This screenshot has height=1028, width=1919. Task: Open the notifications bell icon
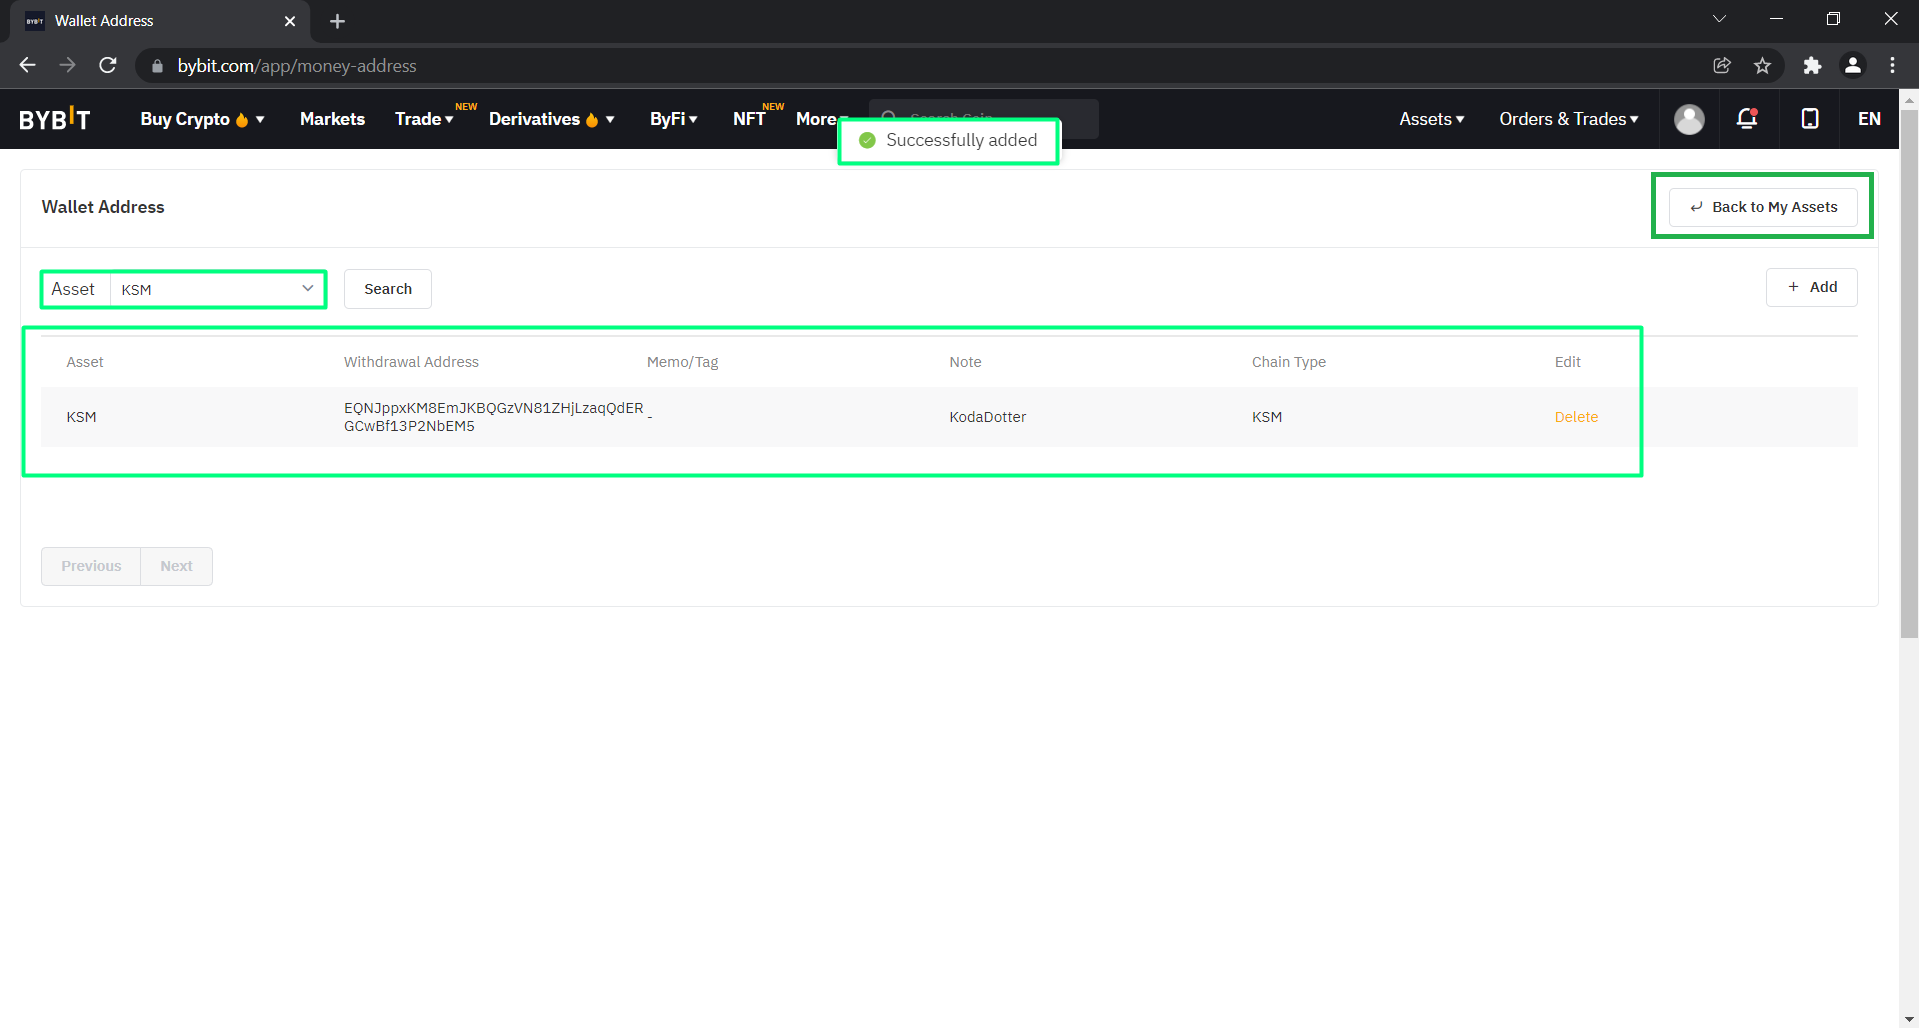pyautogui.click(x=1747, y=119)
